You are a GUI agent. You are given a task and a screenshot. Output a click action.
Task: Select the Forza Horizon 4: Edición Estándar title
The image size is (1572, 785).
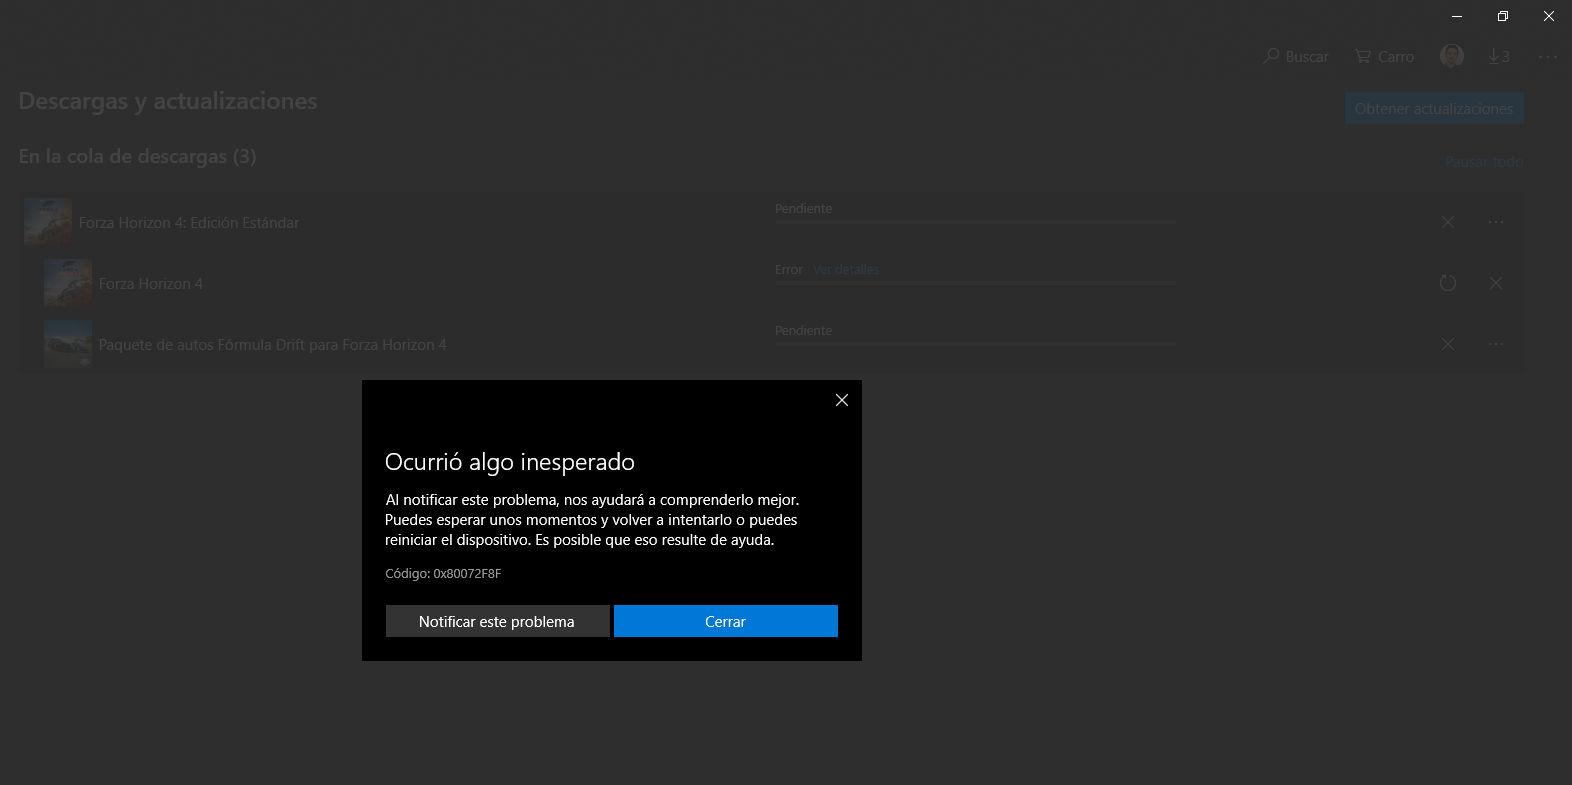189,223
